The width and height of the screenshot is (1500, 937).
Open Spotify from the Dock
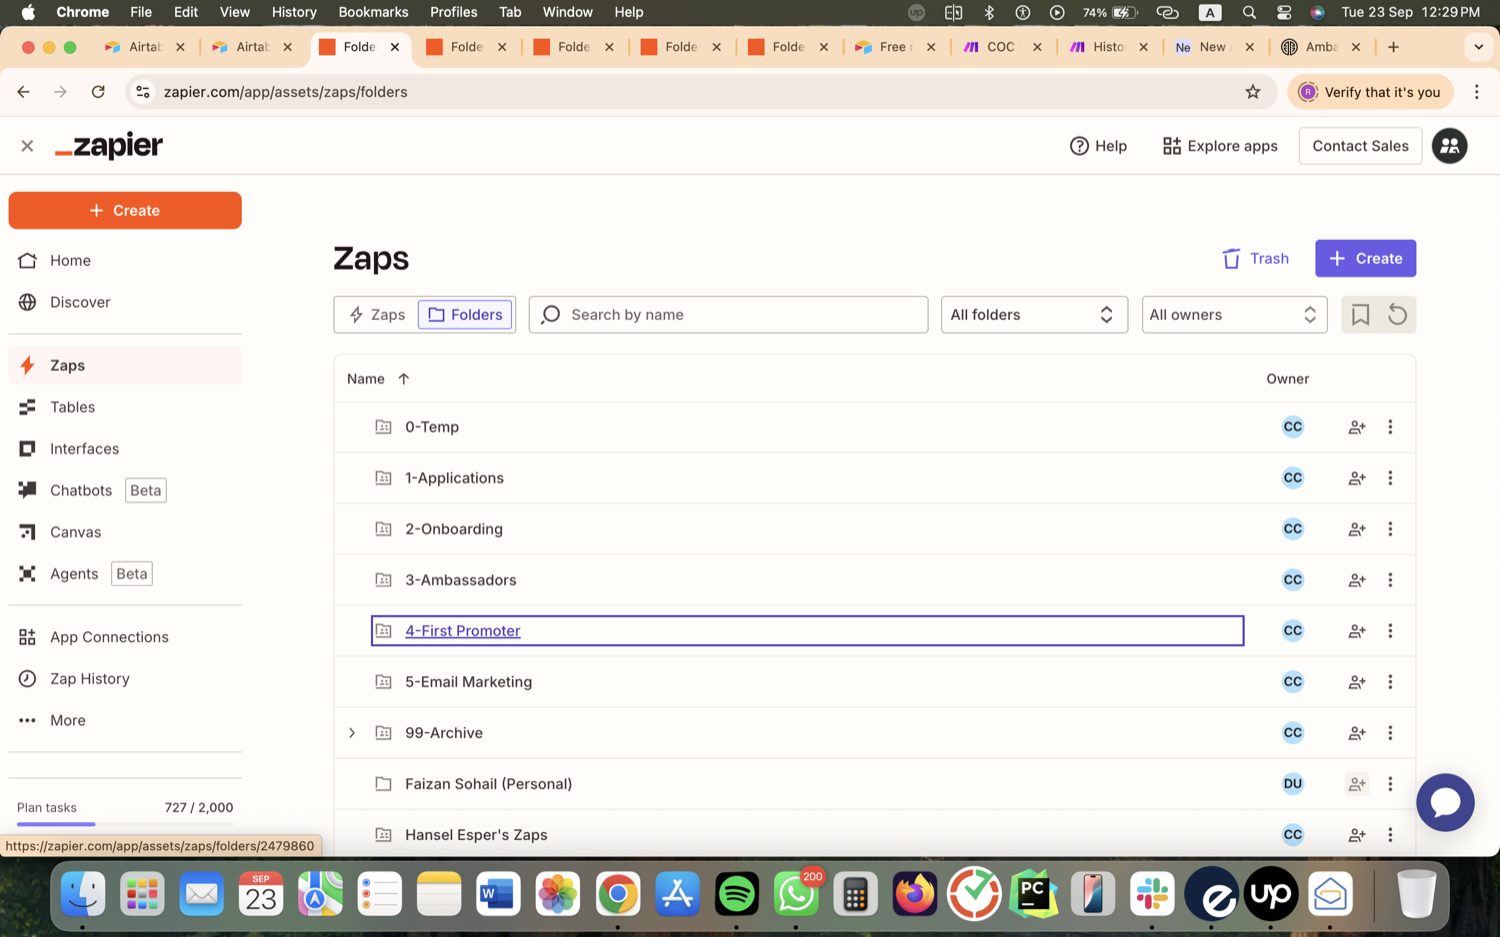click(x=737, y=894)
